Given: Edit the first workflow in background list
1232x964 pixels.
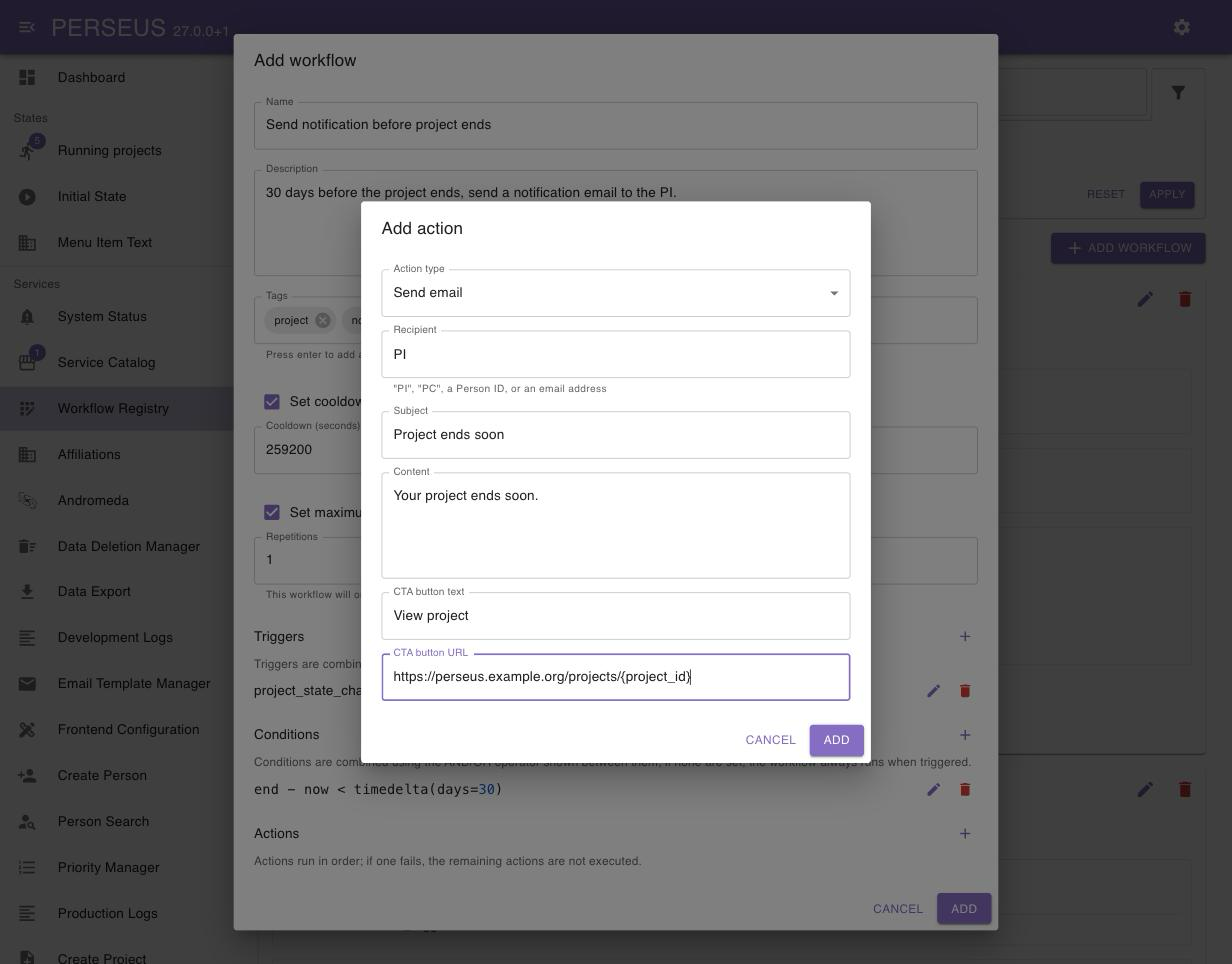Looking at the screenshot, I should [x=1145, y=299].
